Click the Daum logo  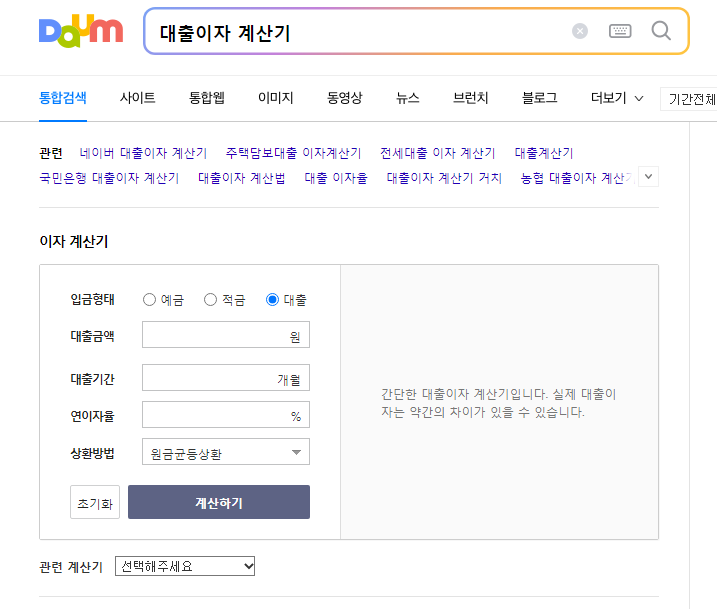click(81, 31)
